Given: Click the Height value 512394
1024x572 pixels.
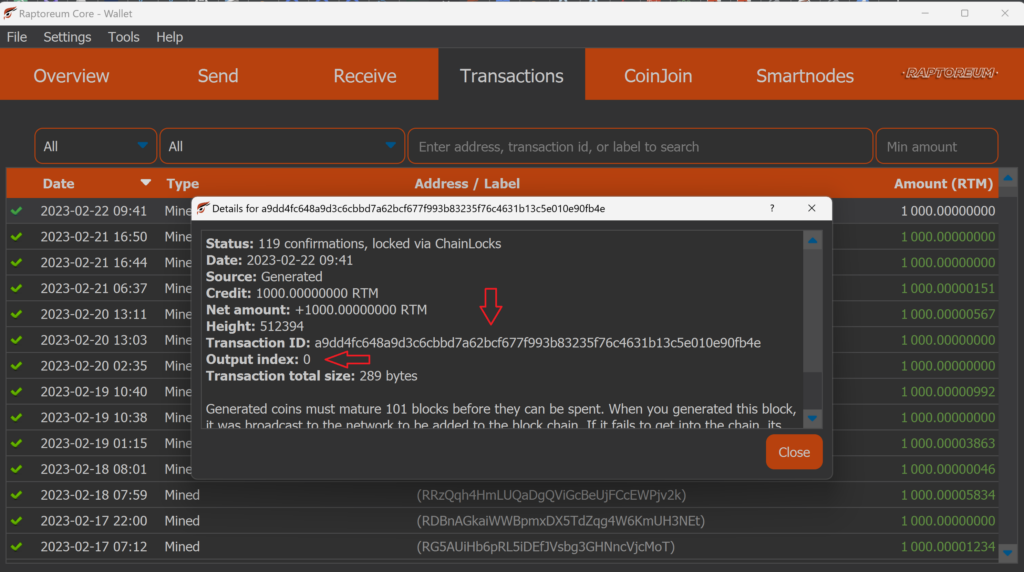Looking at the screenshot, I should pyautogui.click(x=281, y=326).
